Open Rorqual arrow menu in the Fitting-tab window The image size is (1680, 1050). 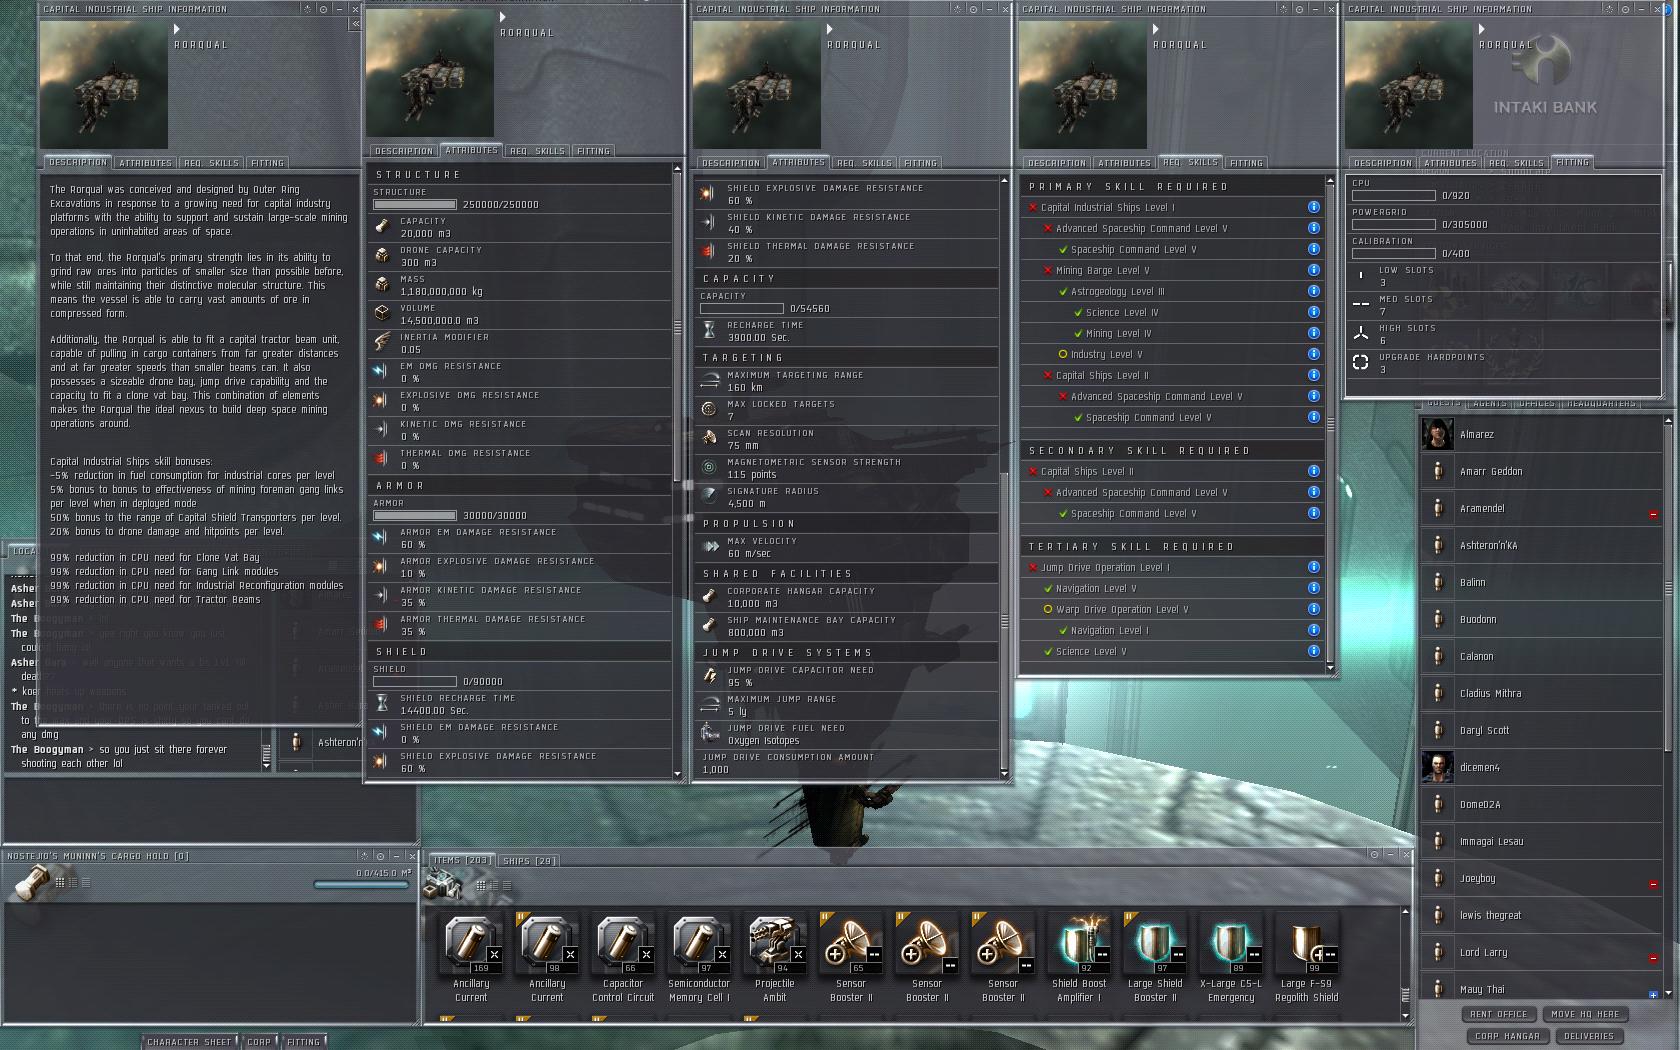point(1483,30)
